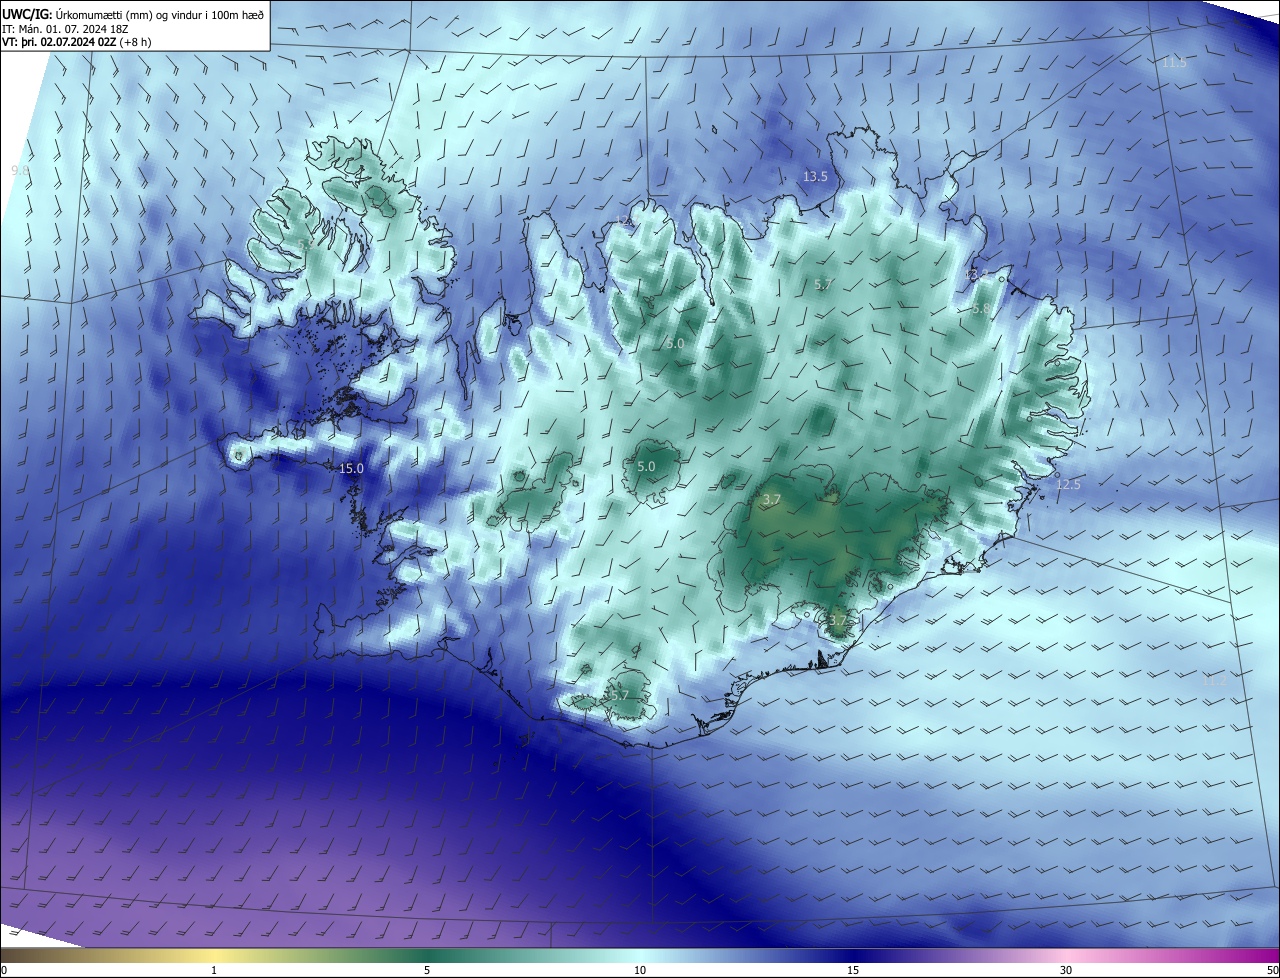
Task: Click the "13.2" value on the east coast
Action: click(975, 274)
